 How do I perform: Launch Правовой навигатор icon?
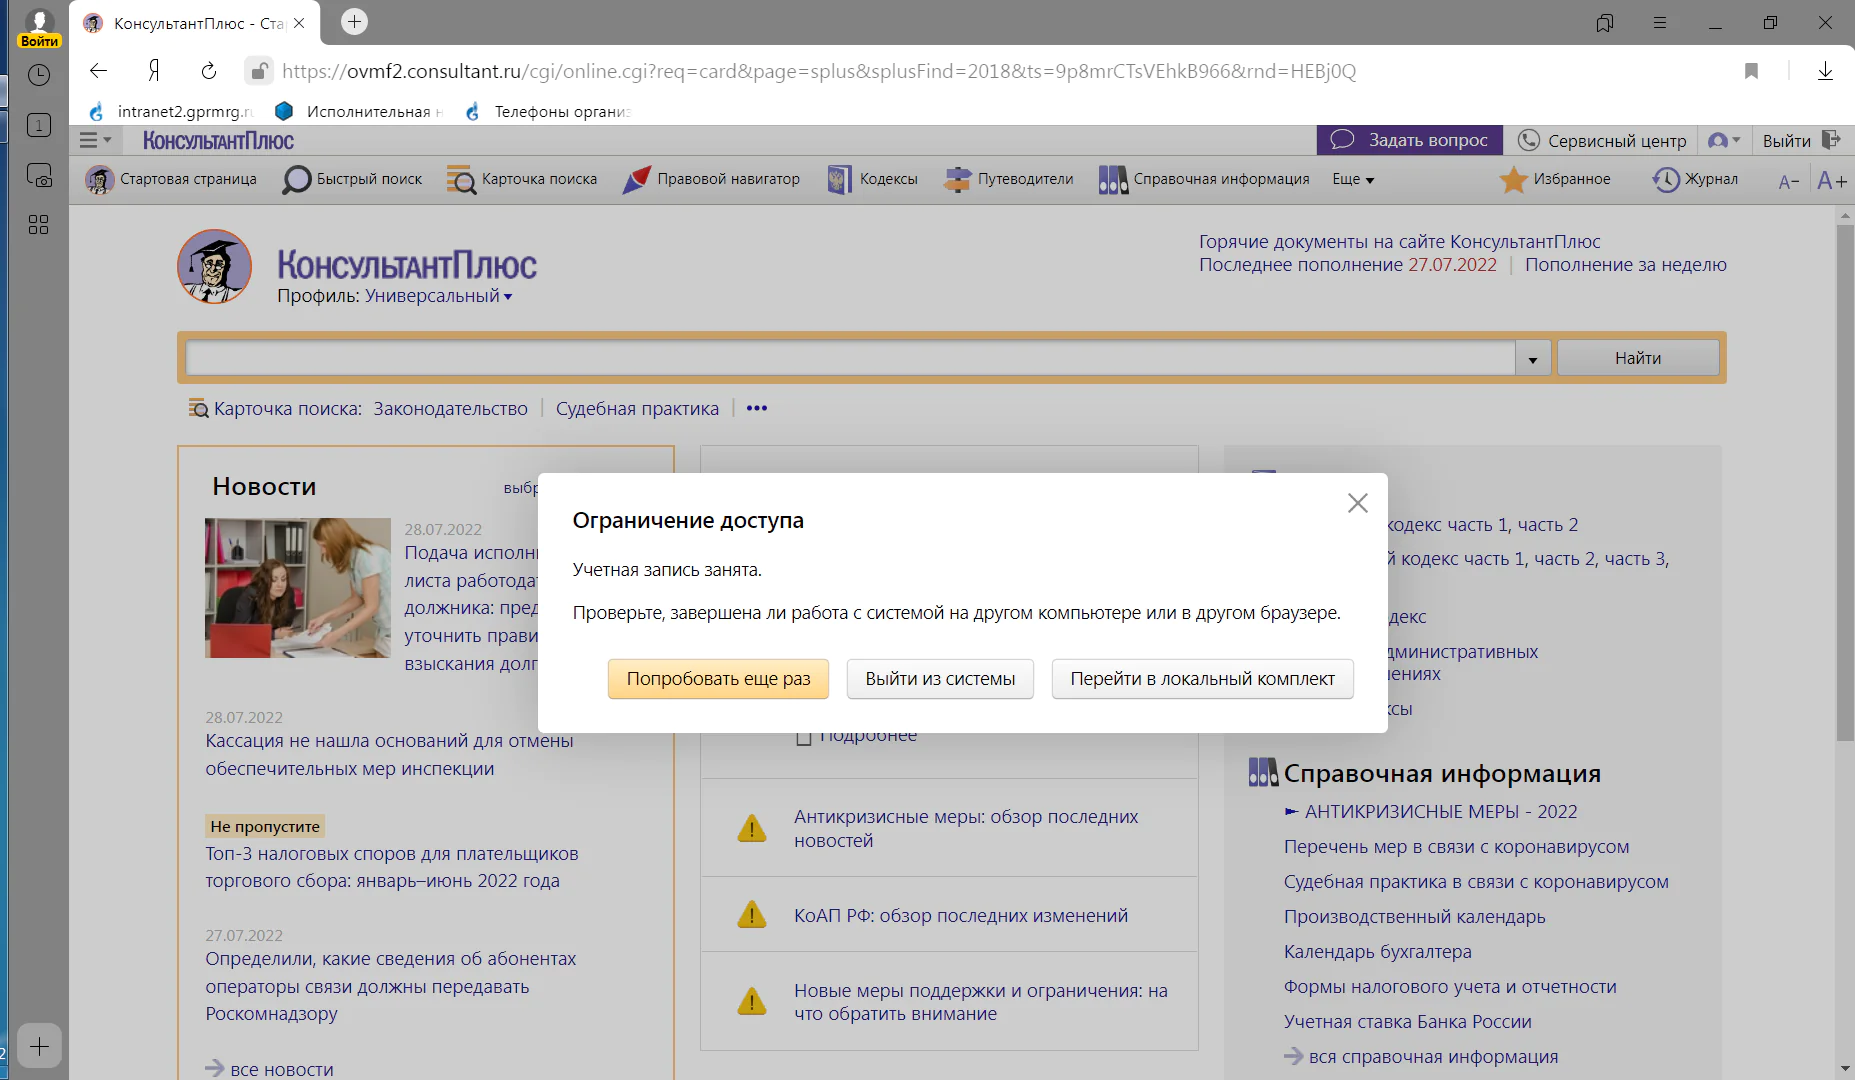click(x=637, y=180)
